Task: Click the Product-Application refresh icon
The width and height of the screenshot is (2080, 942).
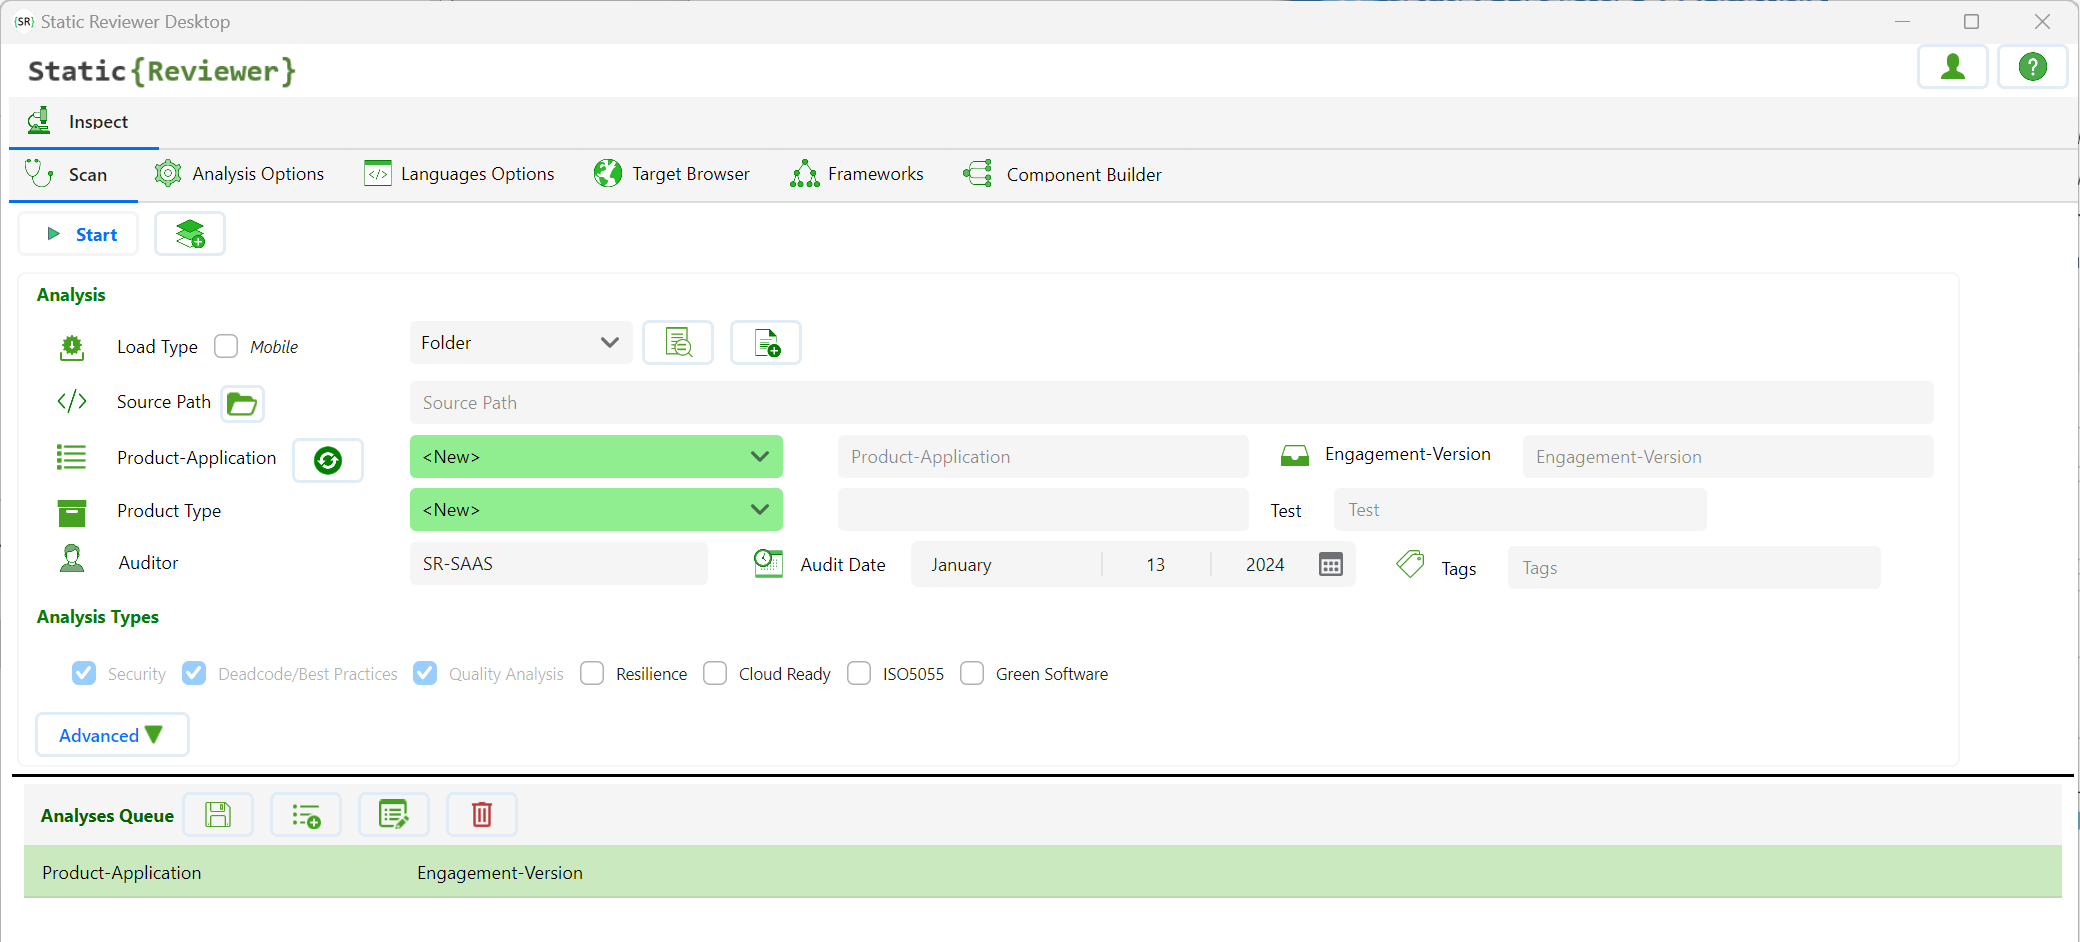Action: click(328, 460)
